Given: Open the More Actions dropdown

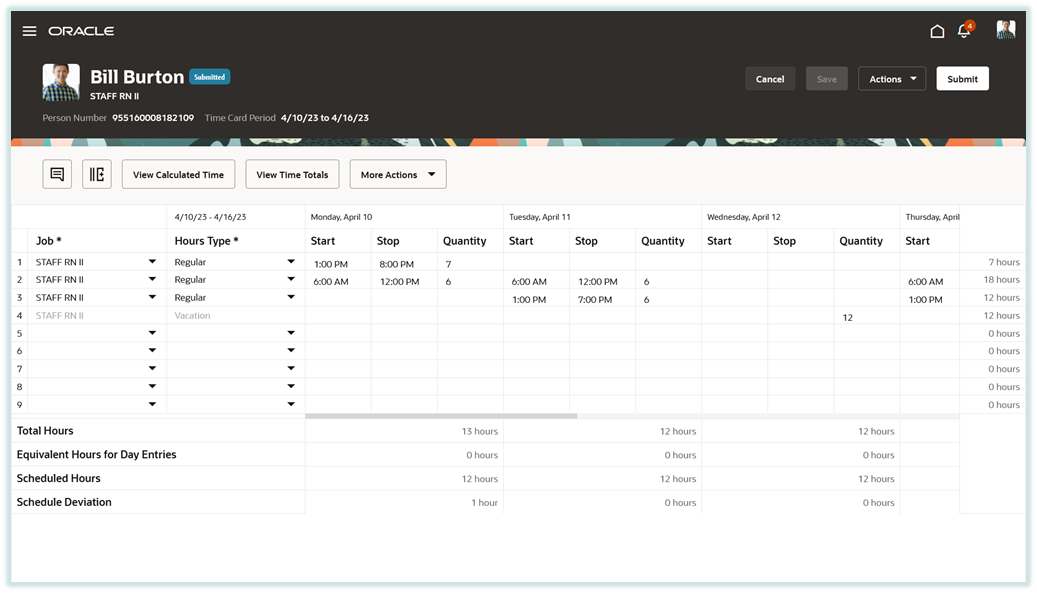Looking at the screenshot, I should 397,174.
